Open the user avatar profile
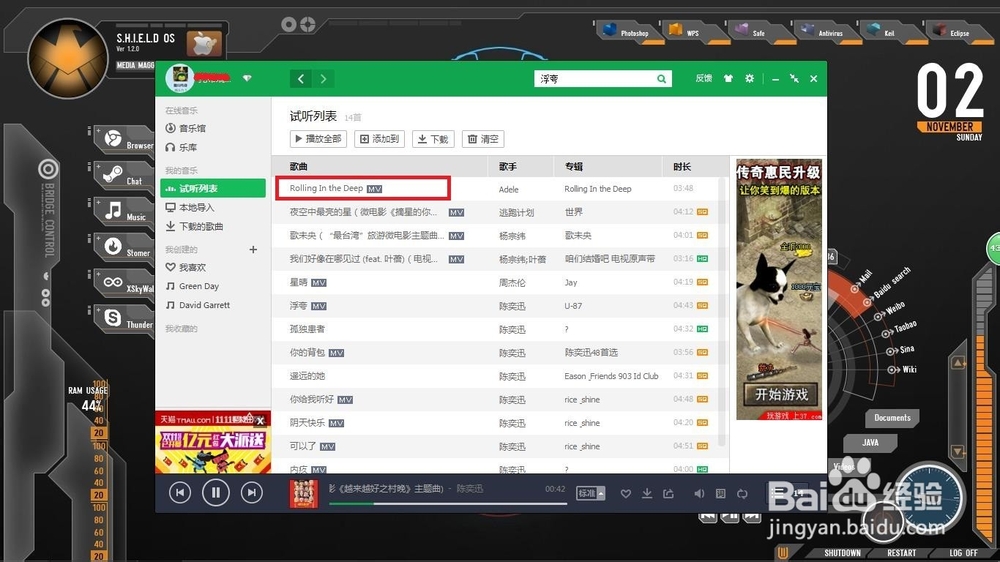Screen dimensions: 1000x562 [179, 78]
